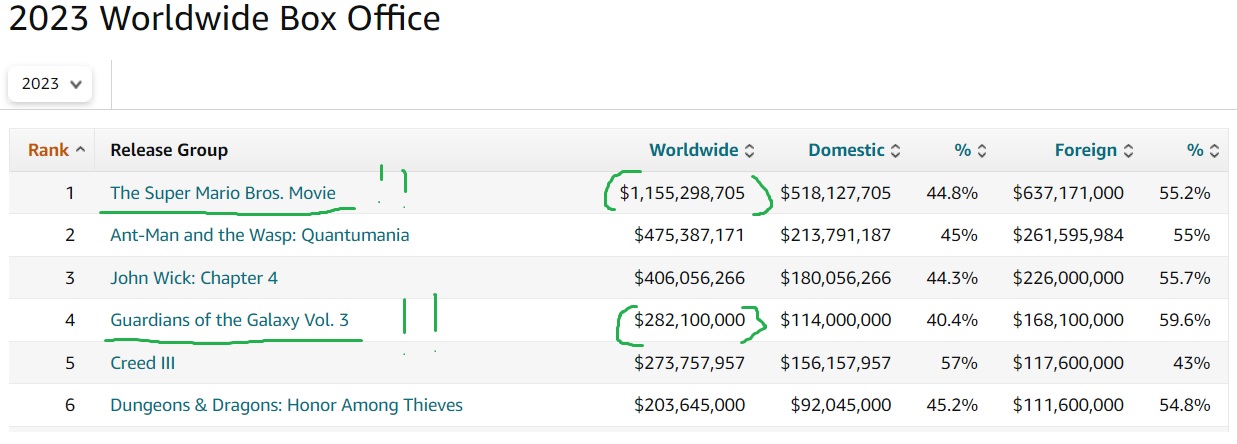The image size is (1237, 444).
Task: Open The Super Mario Bros. Movie link
Action: 223,193
